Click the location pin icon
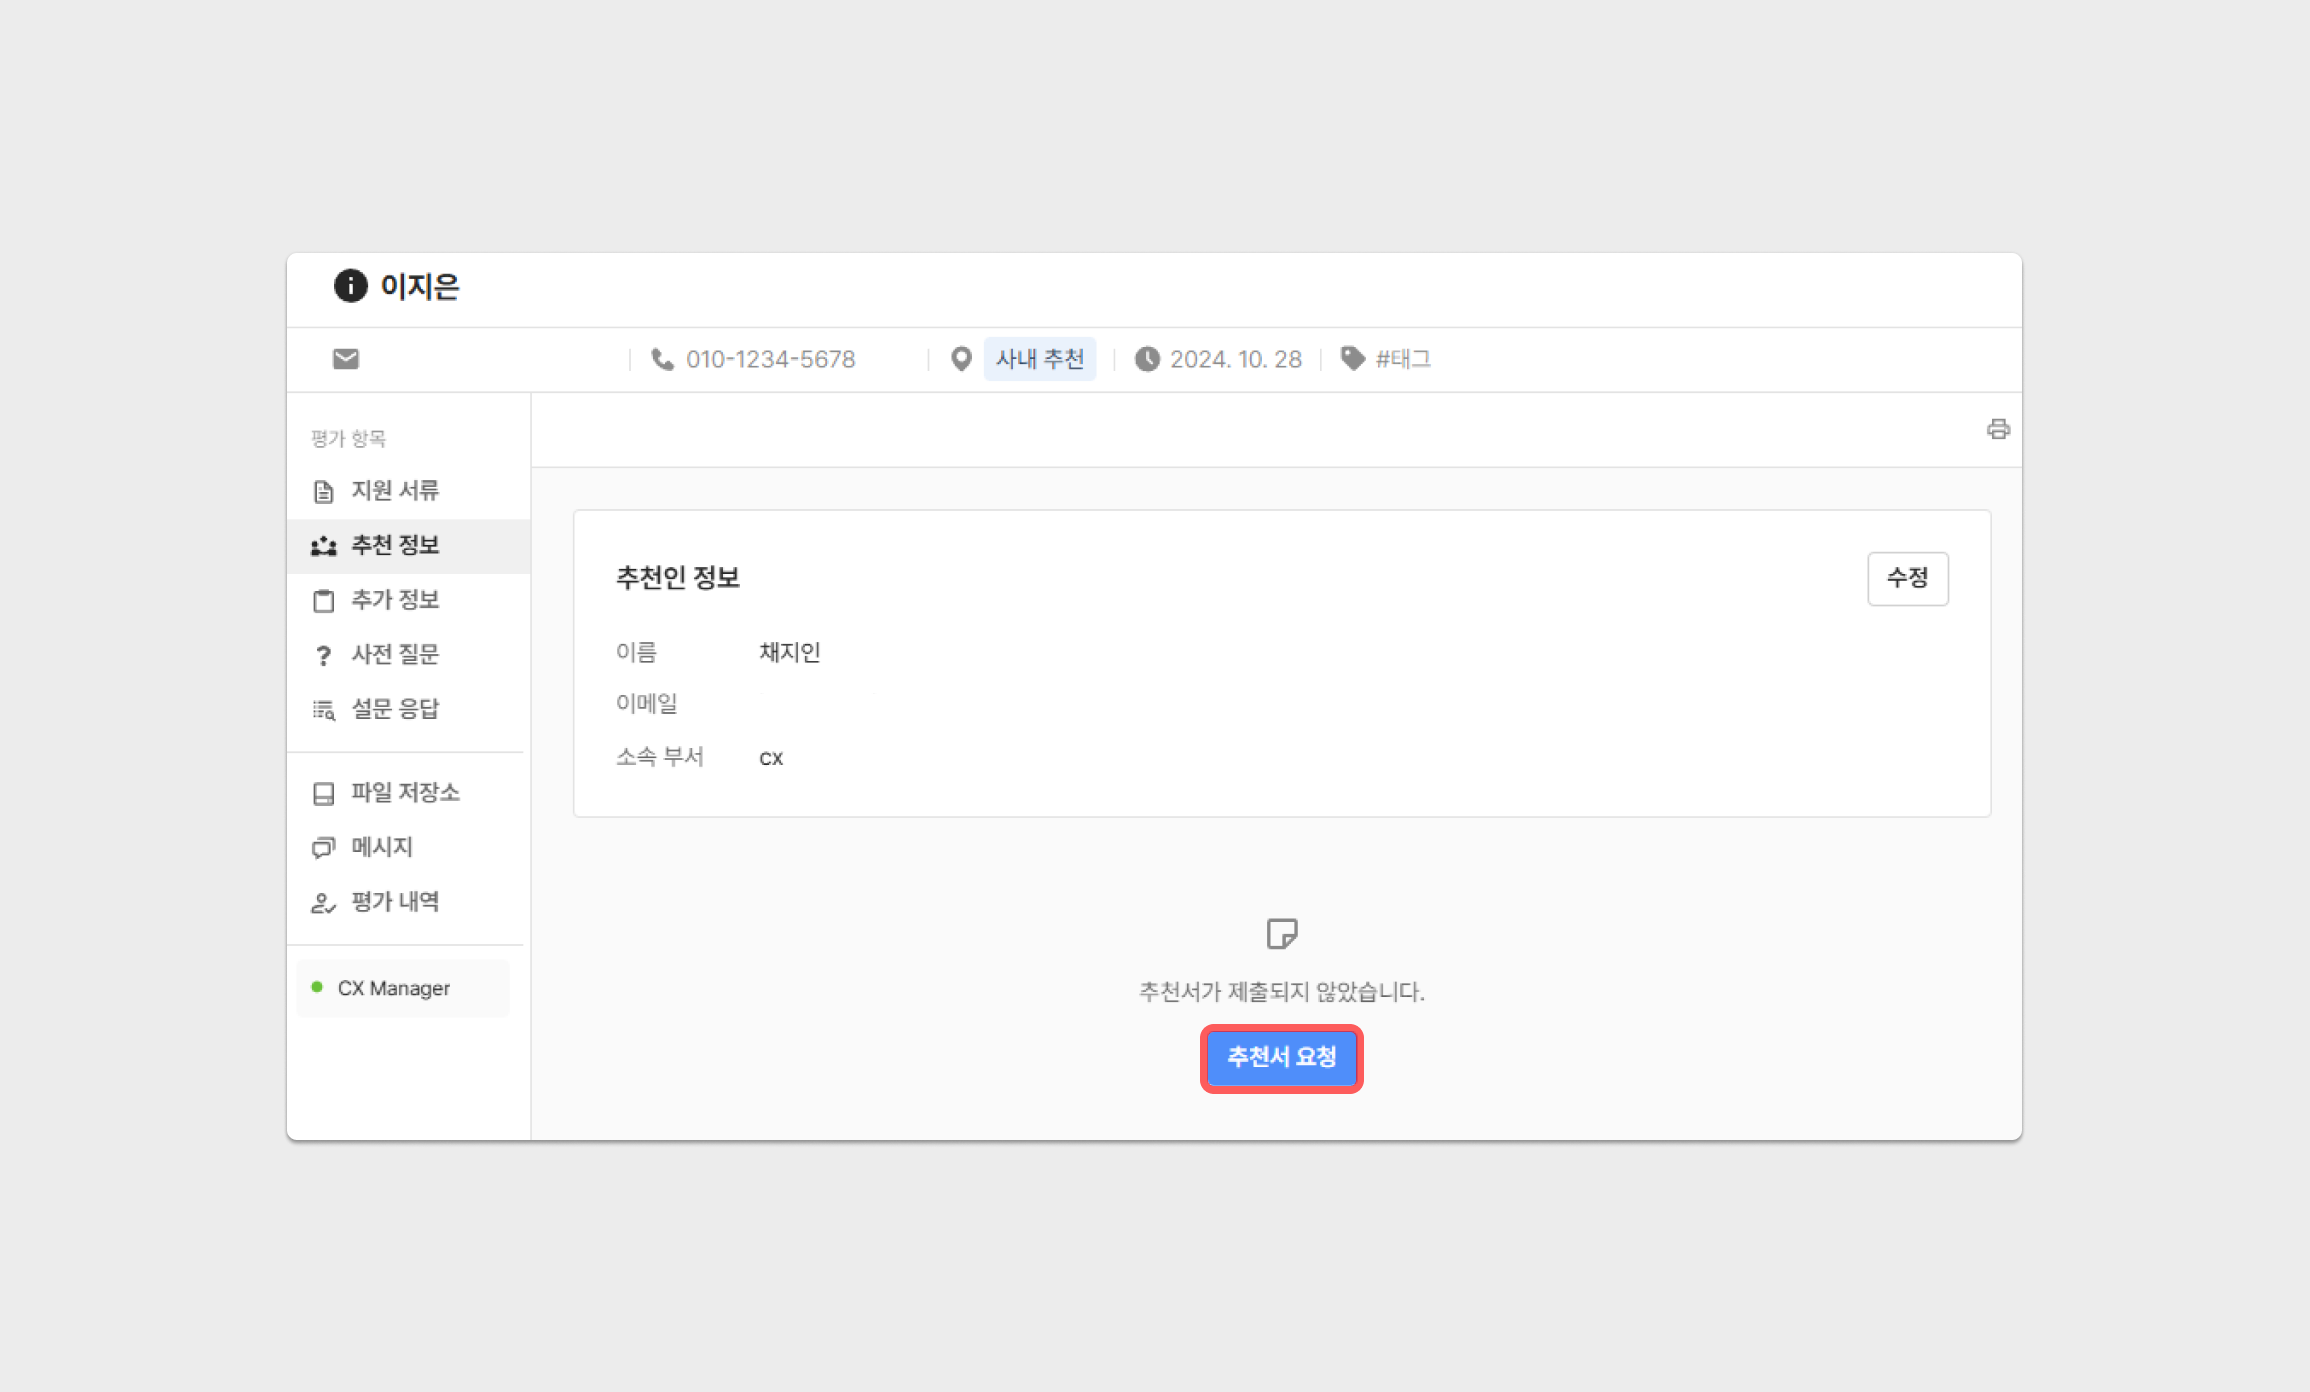The height and width of the screenshot is (1392, 2310). [x=961, y=359]
